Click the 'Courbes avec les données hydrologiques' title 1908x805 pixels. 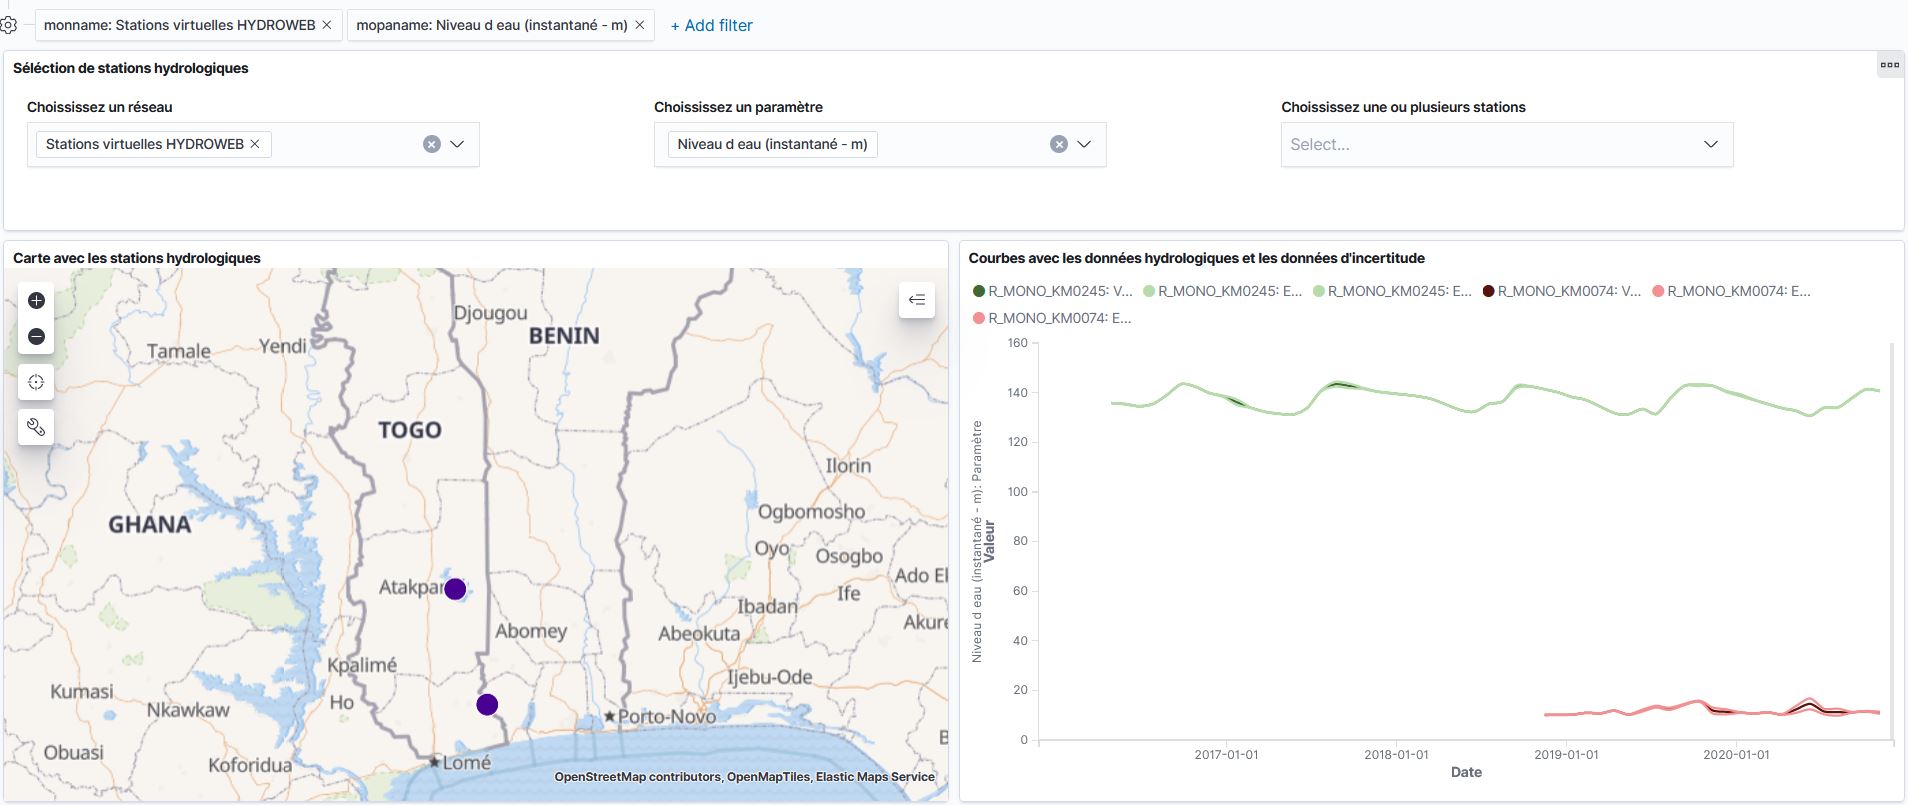1197,258
